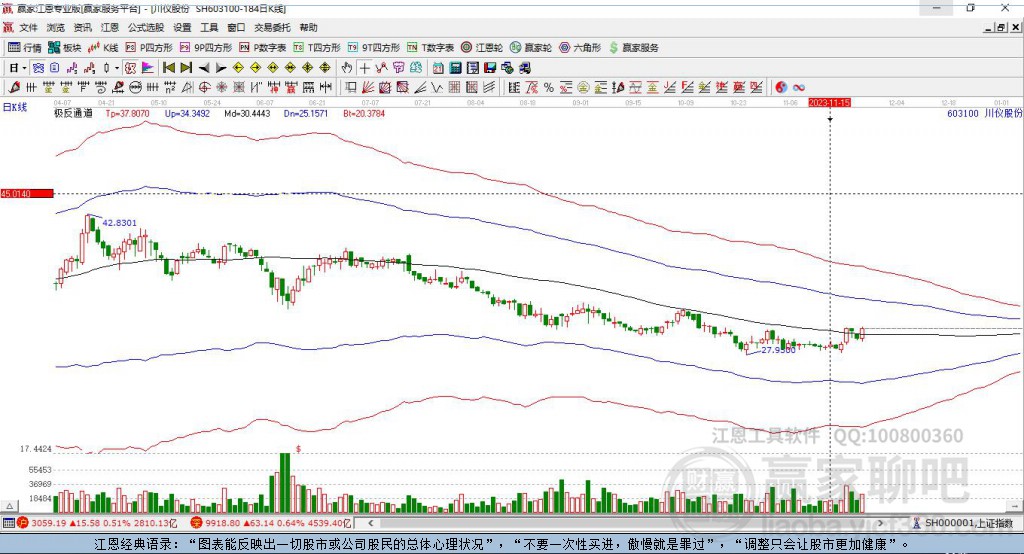
Task: Select the percent % line tool
Action: point(549,88)
